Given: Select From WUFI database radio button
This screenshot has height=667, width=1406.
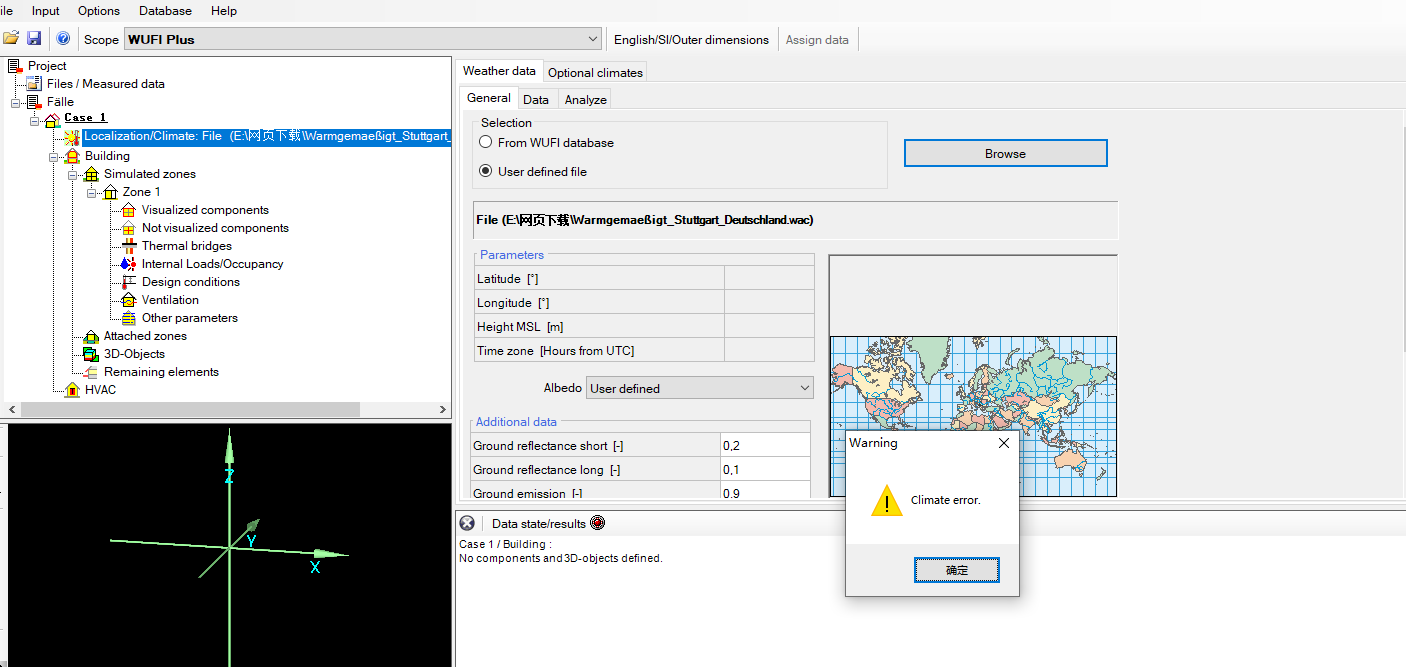Looking at the screenshot, I should click(x=486, y=143).
